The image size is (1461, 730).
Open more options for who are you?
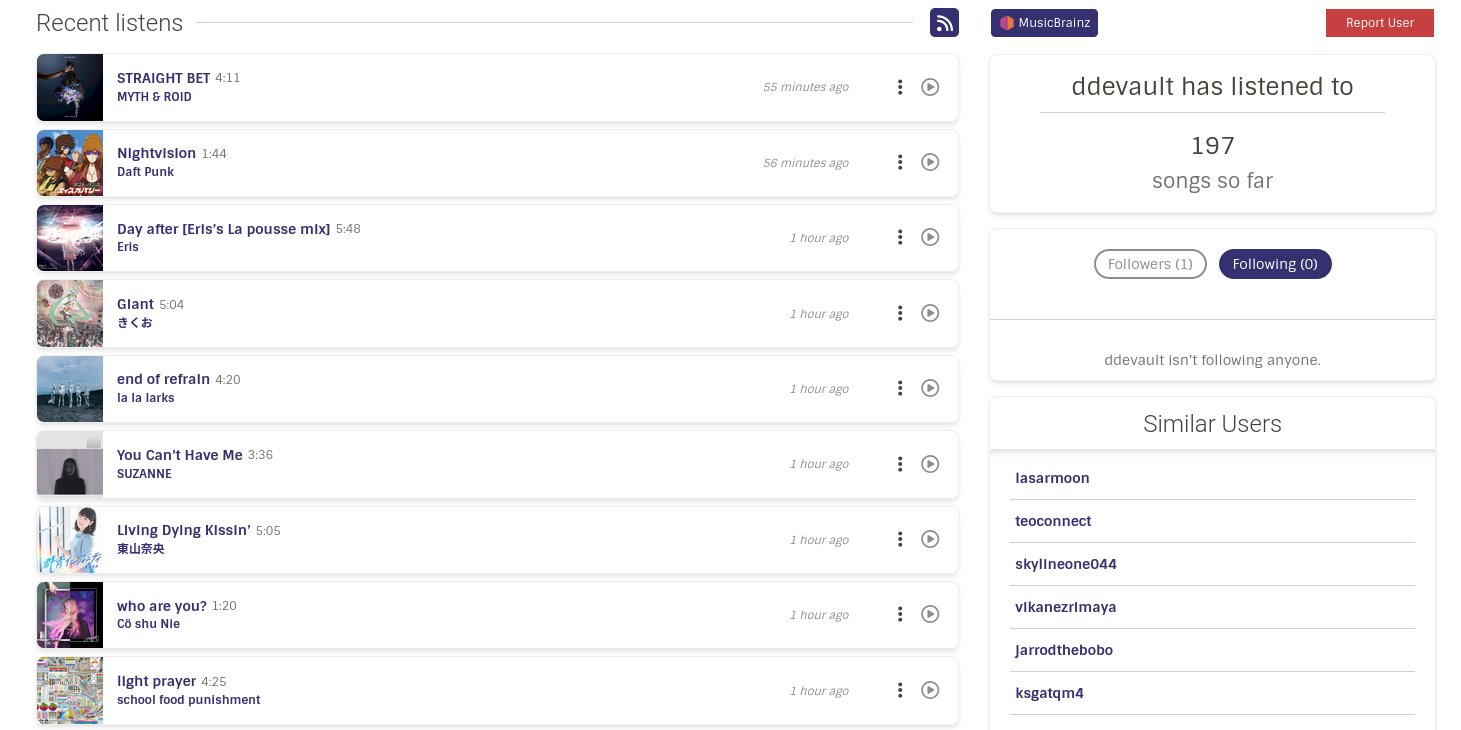click(x=900, y=614)
